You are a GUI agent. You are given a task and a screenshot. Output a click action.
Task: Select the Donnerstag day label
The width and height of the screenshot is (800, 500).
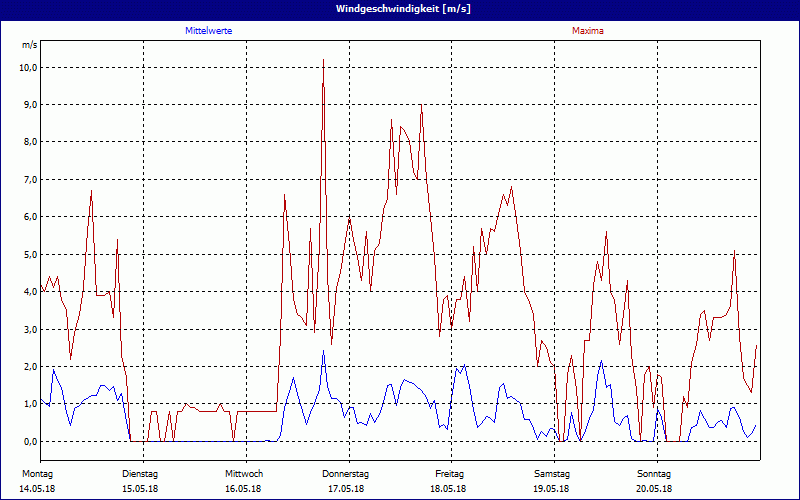(x=346, y=472)
